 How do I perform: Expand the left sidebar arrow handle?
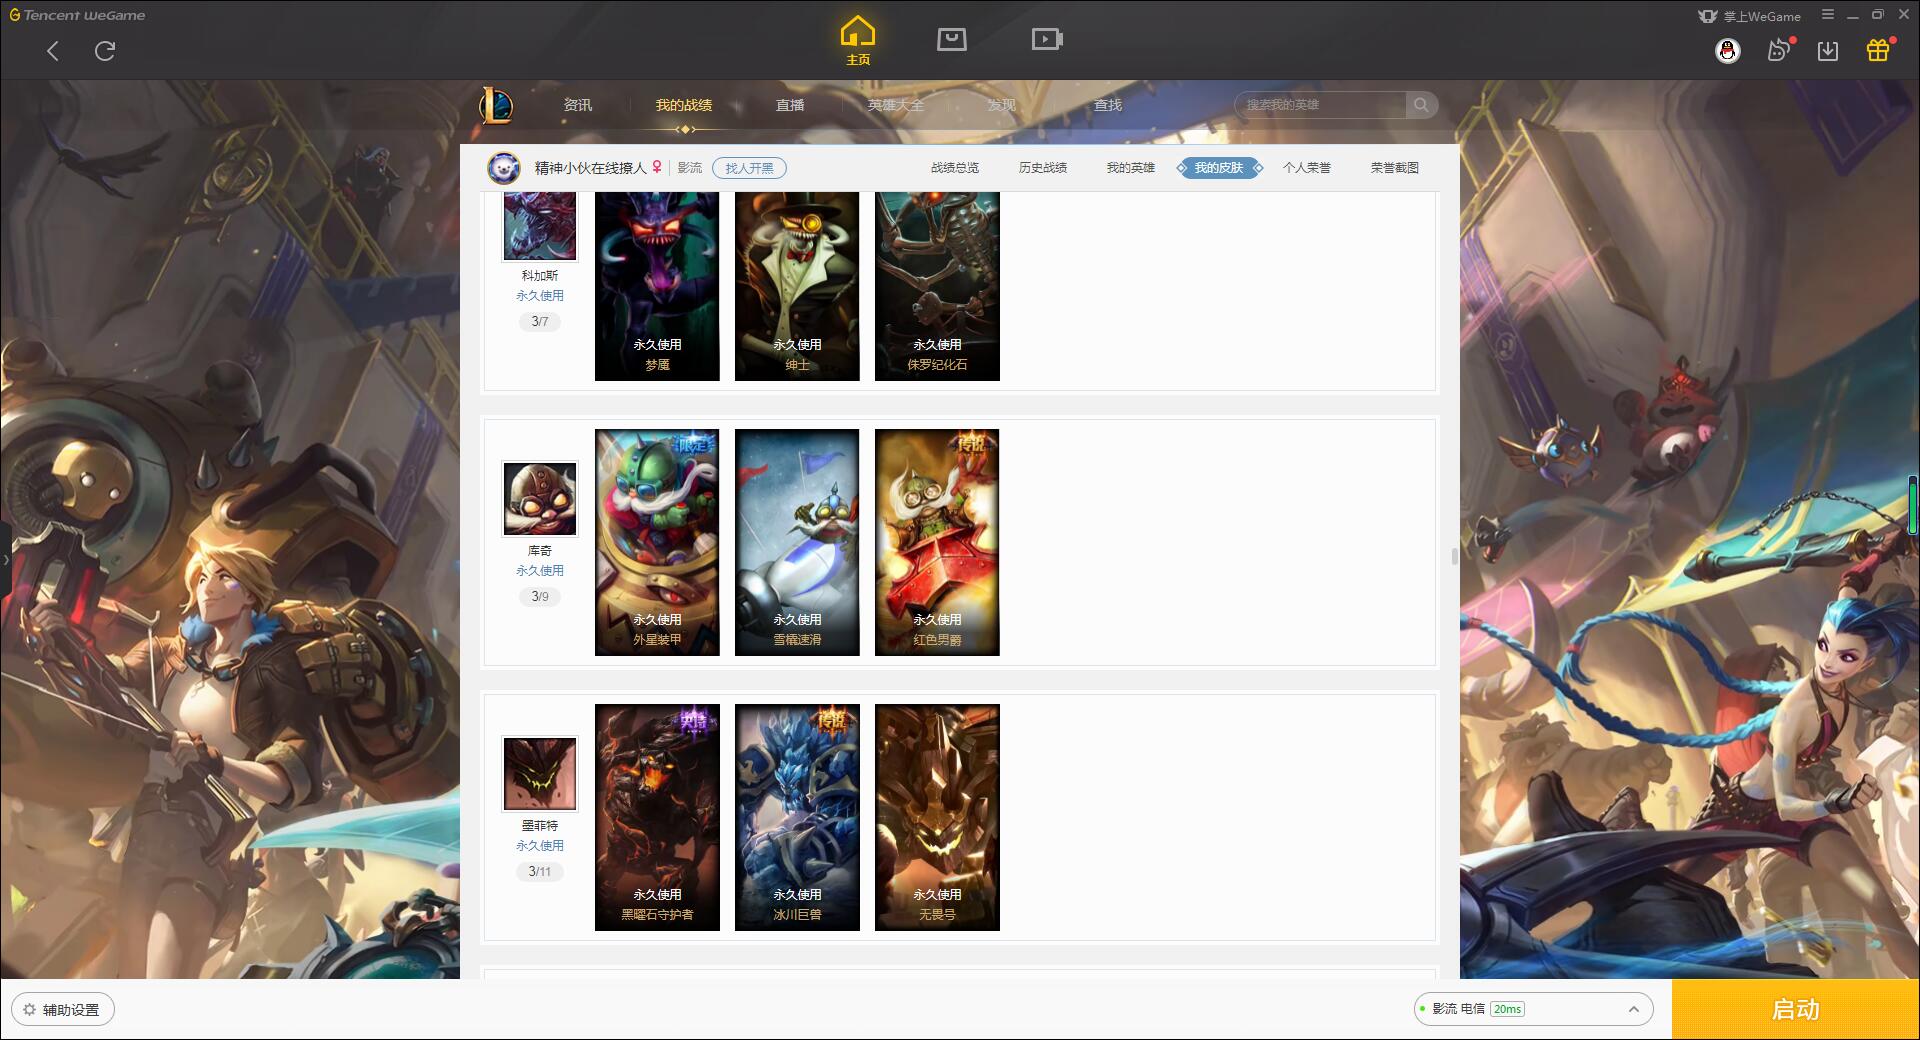(x=5, y=560)
